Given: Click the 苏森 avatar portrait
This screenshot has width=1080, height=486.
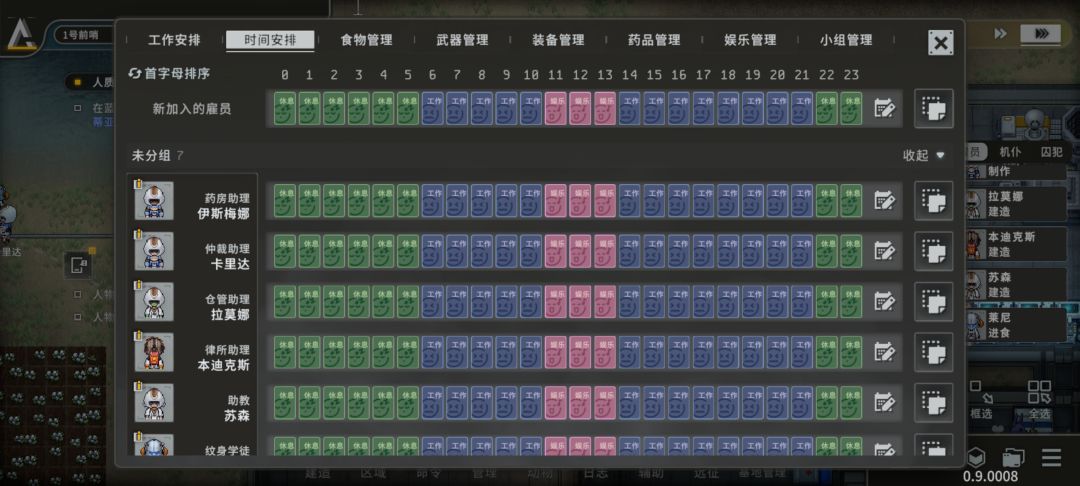Looking at the screenshot, I should coord(154,402).
